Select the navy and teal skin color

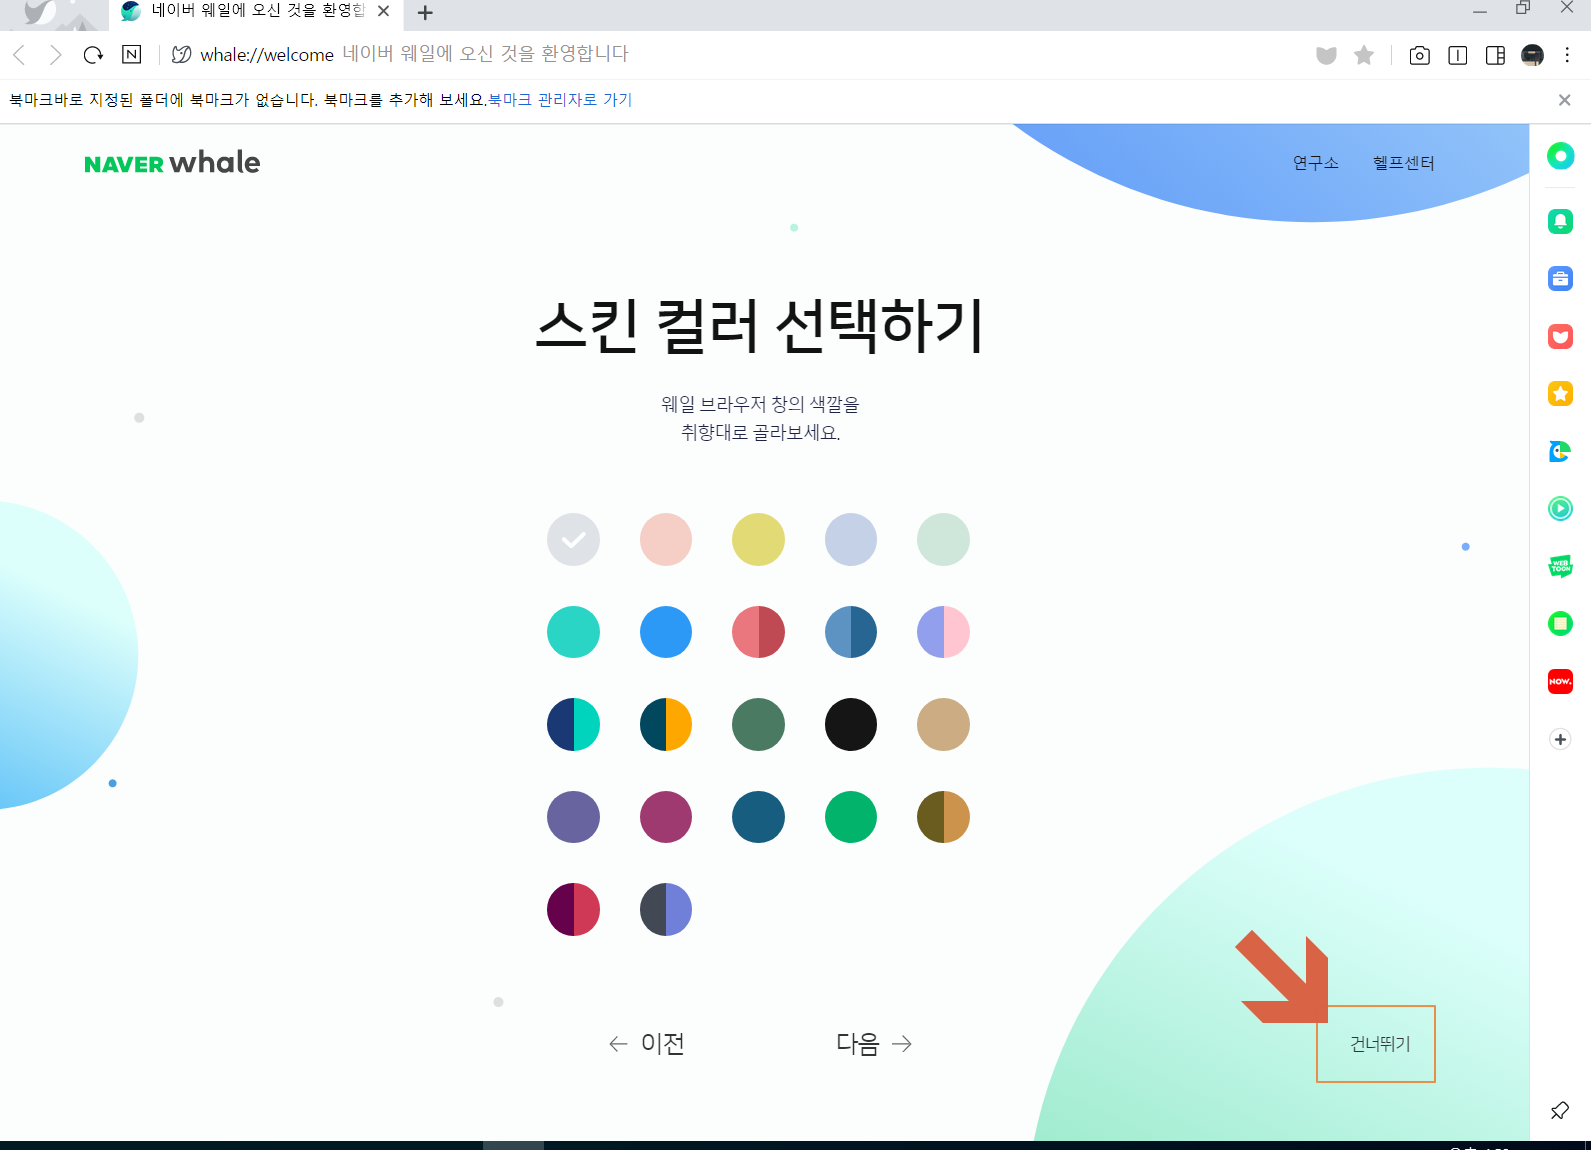pyautogui.click(x=574, y=725)
